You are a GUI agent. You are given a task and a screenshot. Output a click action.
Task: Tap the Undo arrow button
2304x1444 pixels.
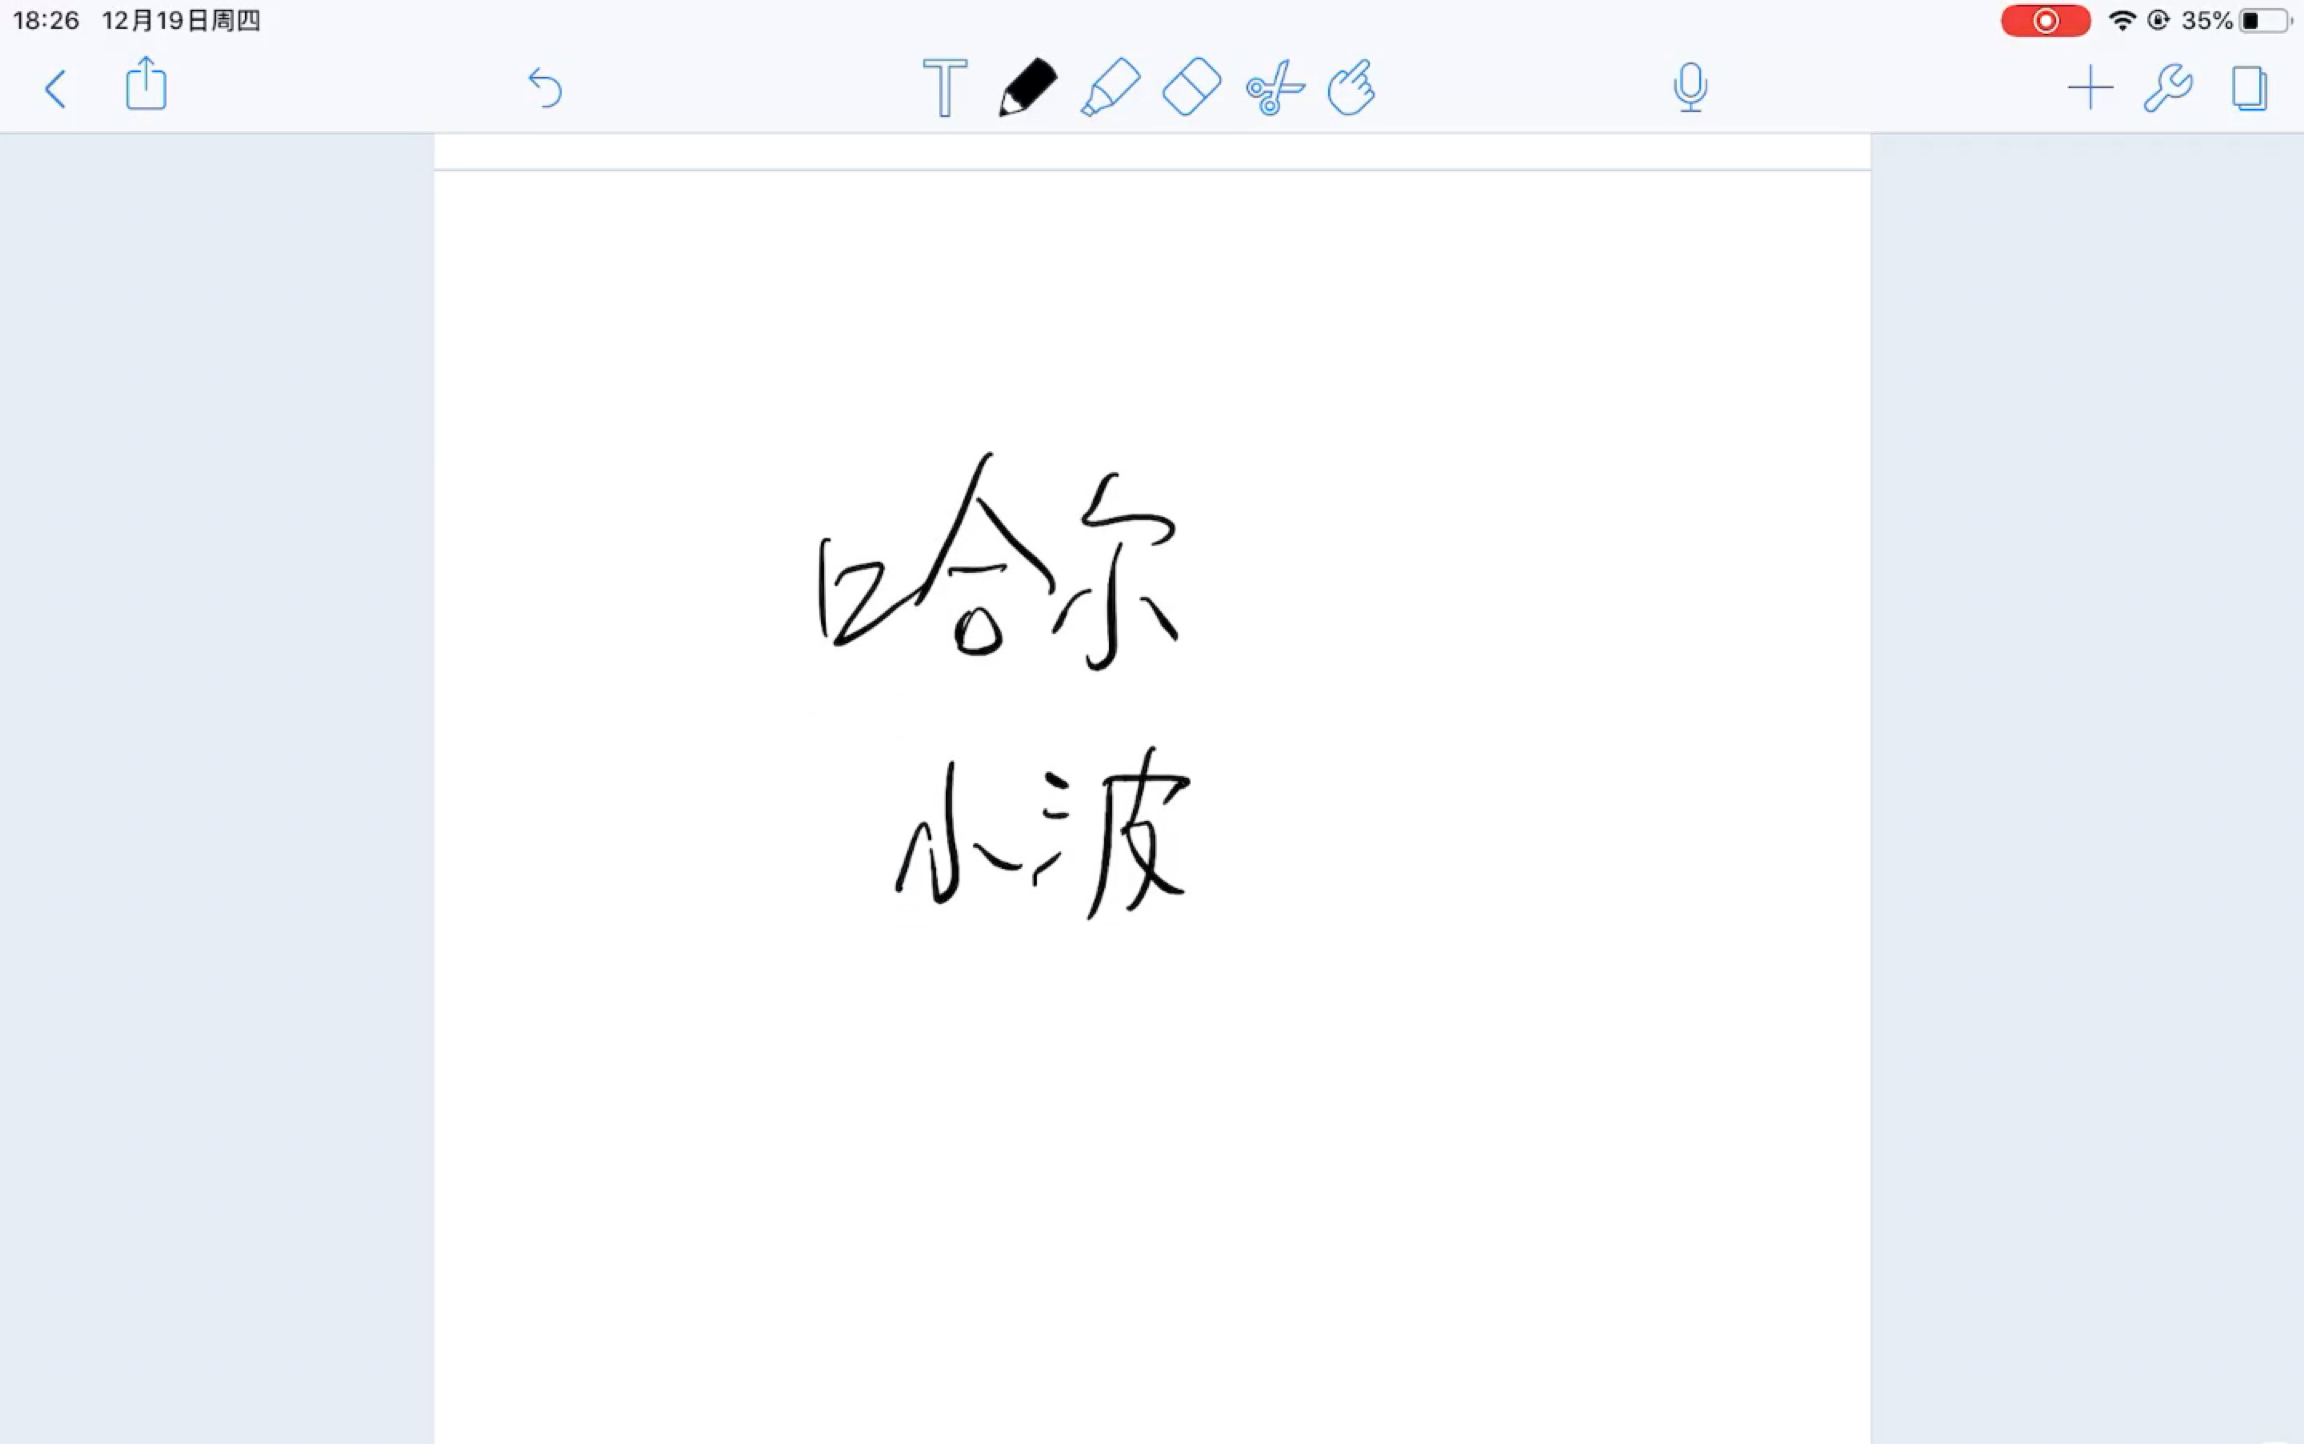point(542,87)
